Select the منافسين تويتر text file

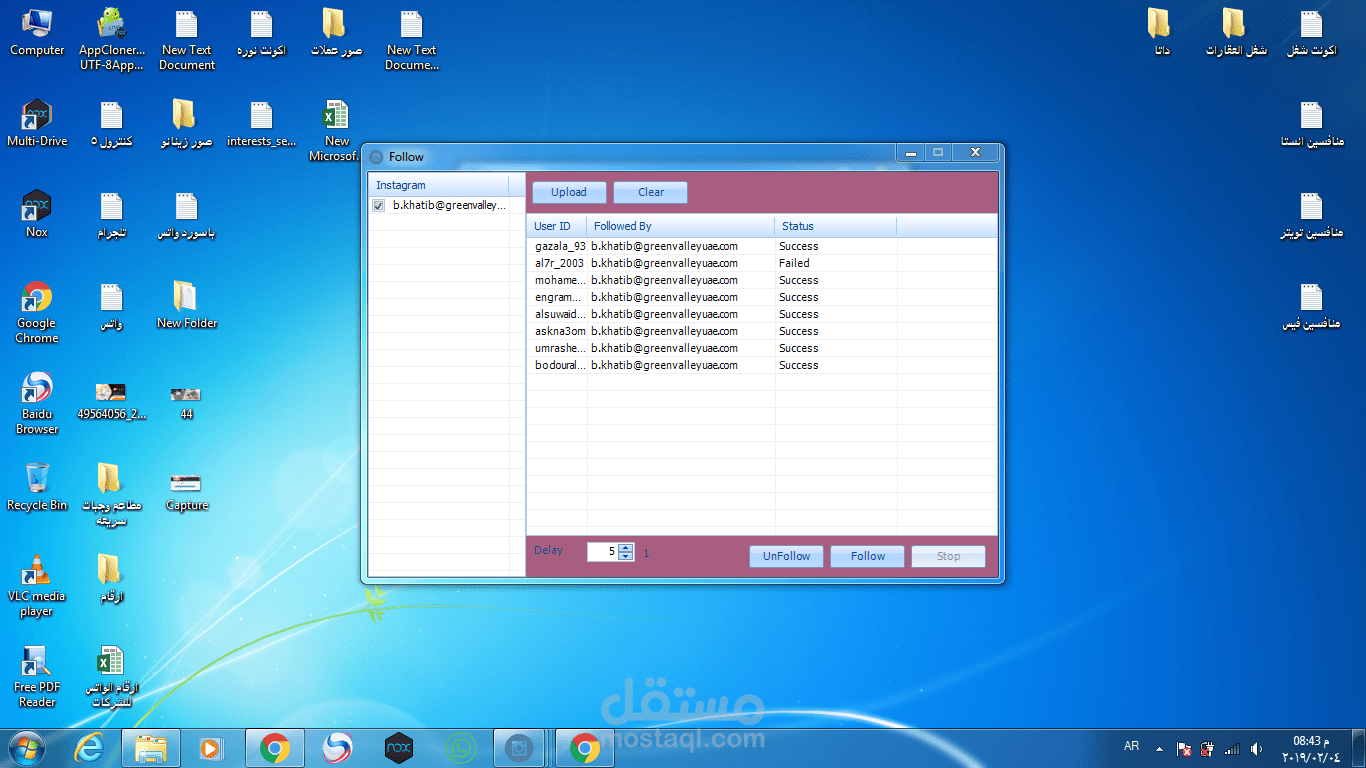pos(1311,214)
